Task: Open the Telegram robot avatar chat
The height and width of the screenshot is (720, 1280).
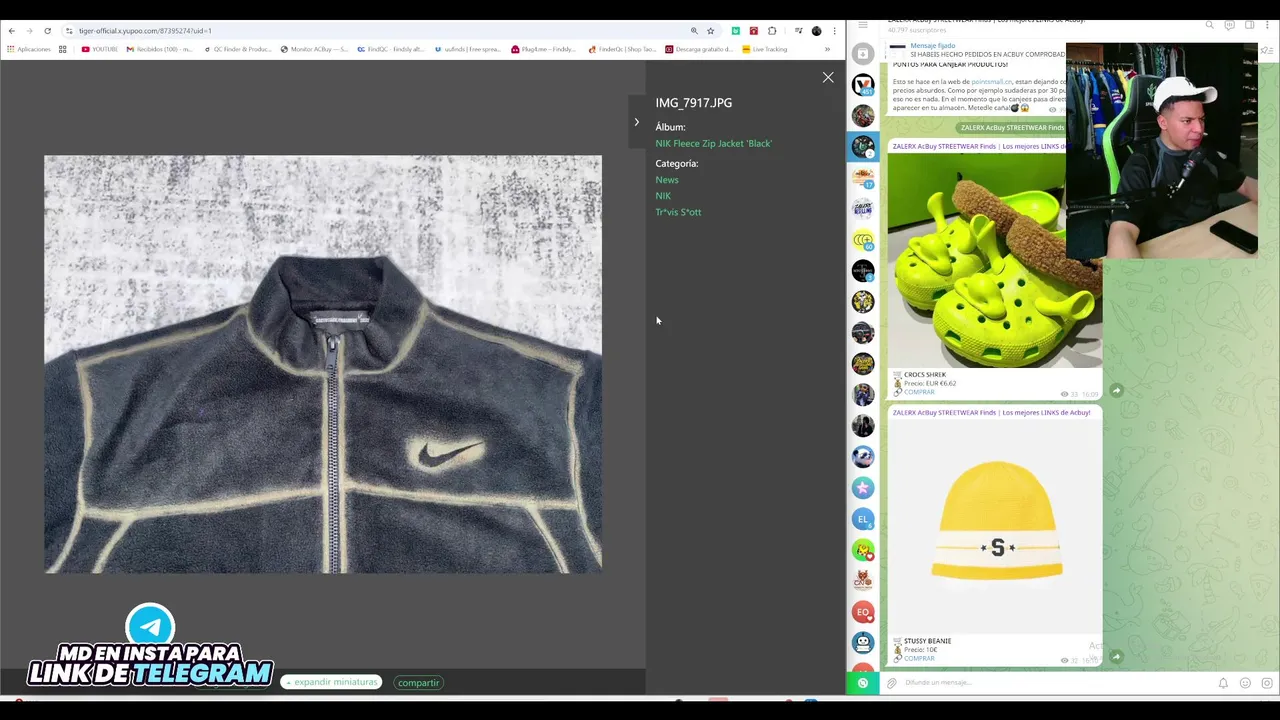Action: click(x=863, y=643)
